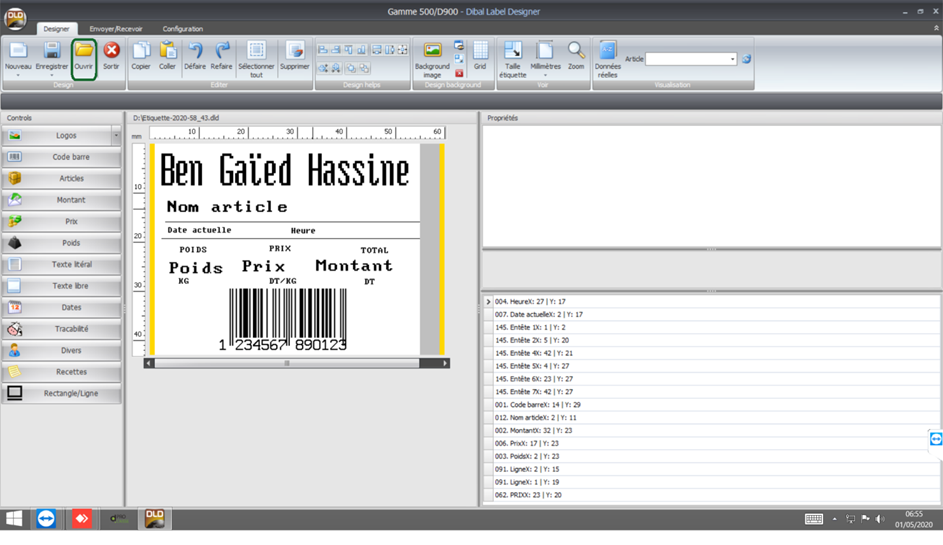Open the Millimètres units dropdown

[x=545, y=75]
